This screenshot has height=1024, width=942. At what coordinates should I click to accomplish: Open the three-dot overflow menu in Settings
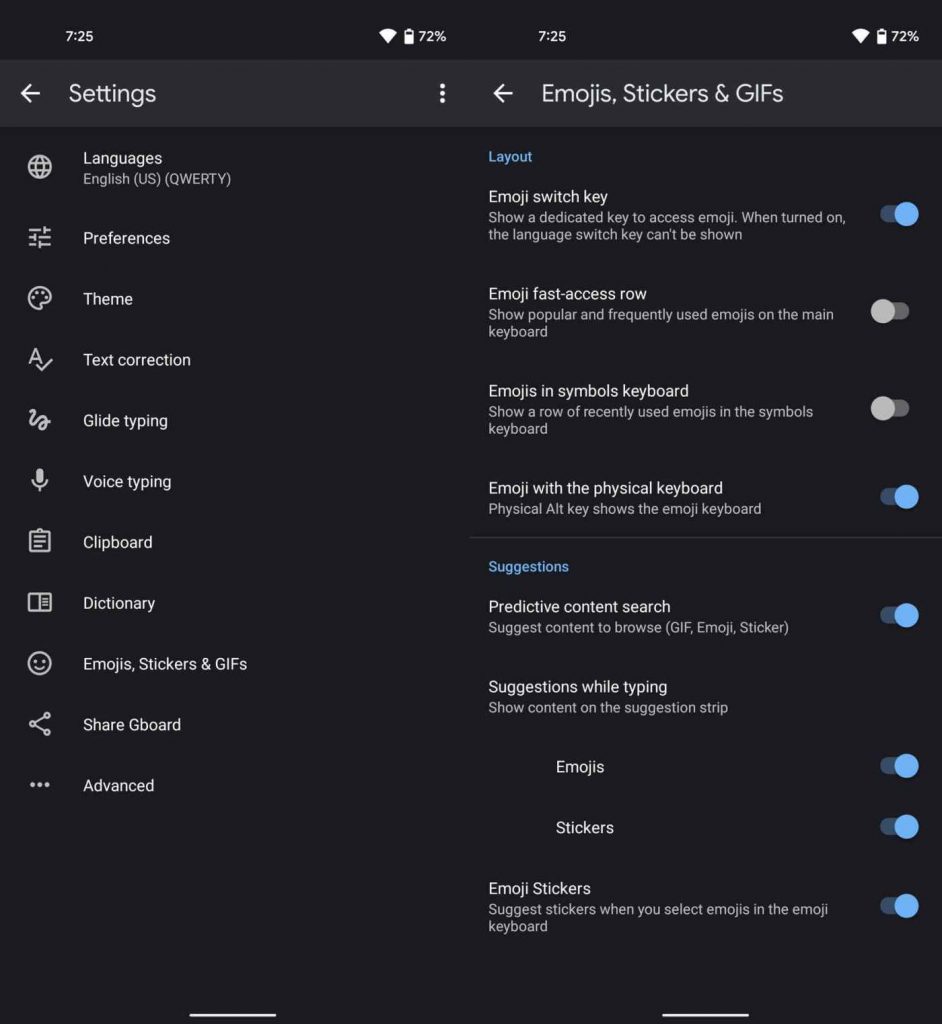click(442, 94)
